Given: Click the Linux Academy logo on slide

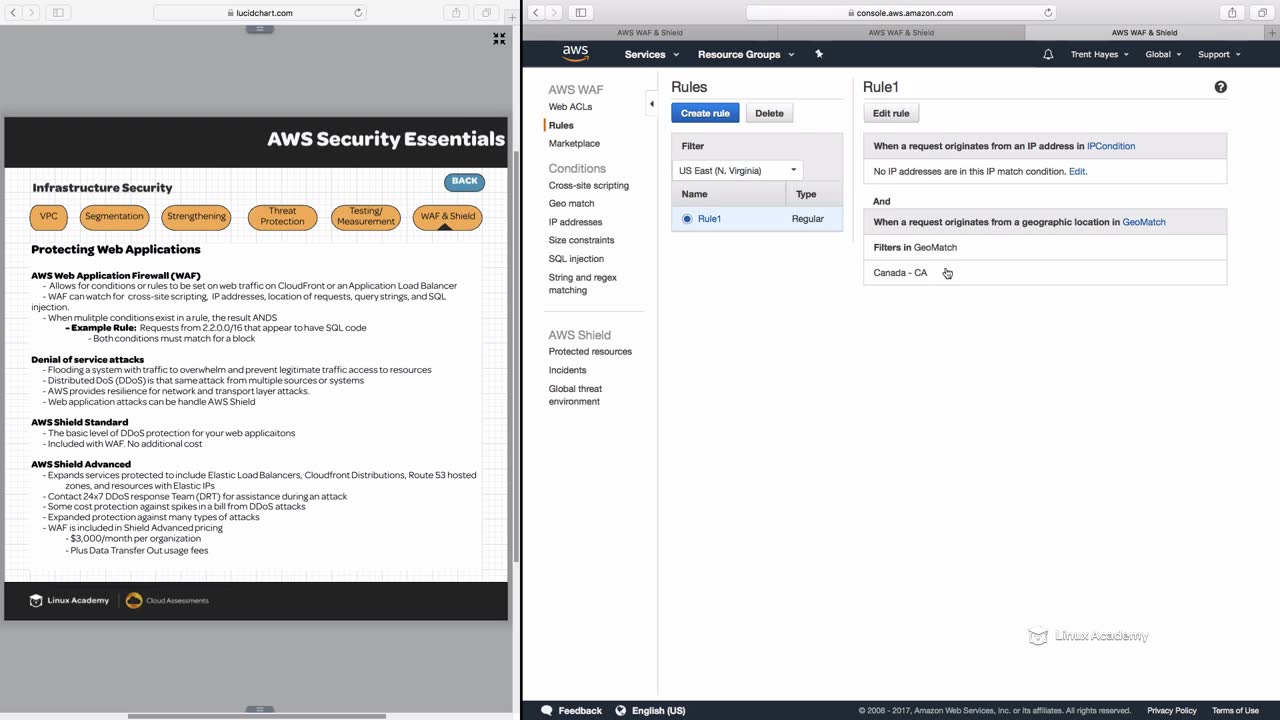Looking at the screenshot, I should (69, 600).
